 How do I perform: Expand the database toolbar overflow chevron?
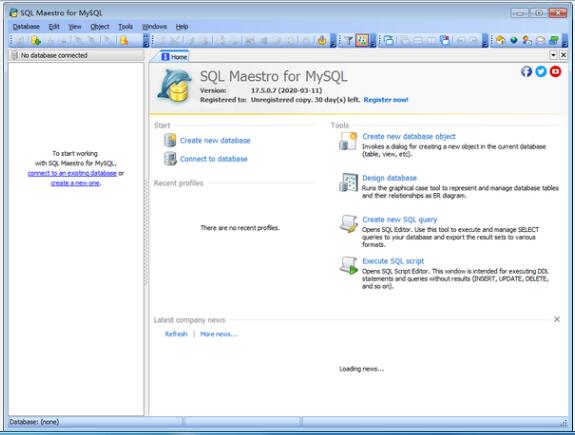click(146, 40)
